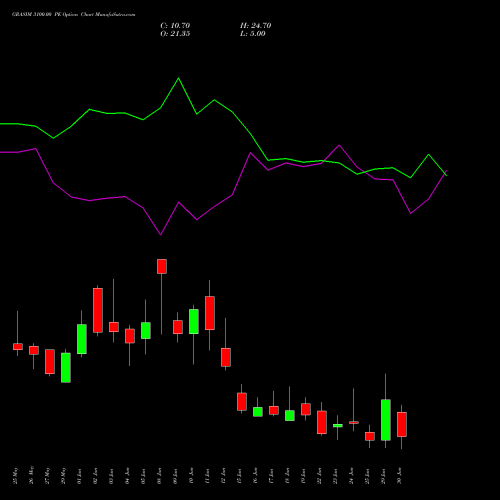Click the chart title text starting with GRASIM

pyautogui.click(x=74, y=15)
